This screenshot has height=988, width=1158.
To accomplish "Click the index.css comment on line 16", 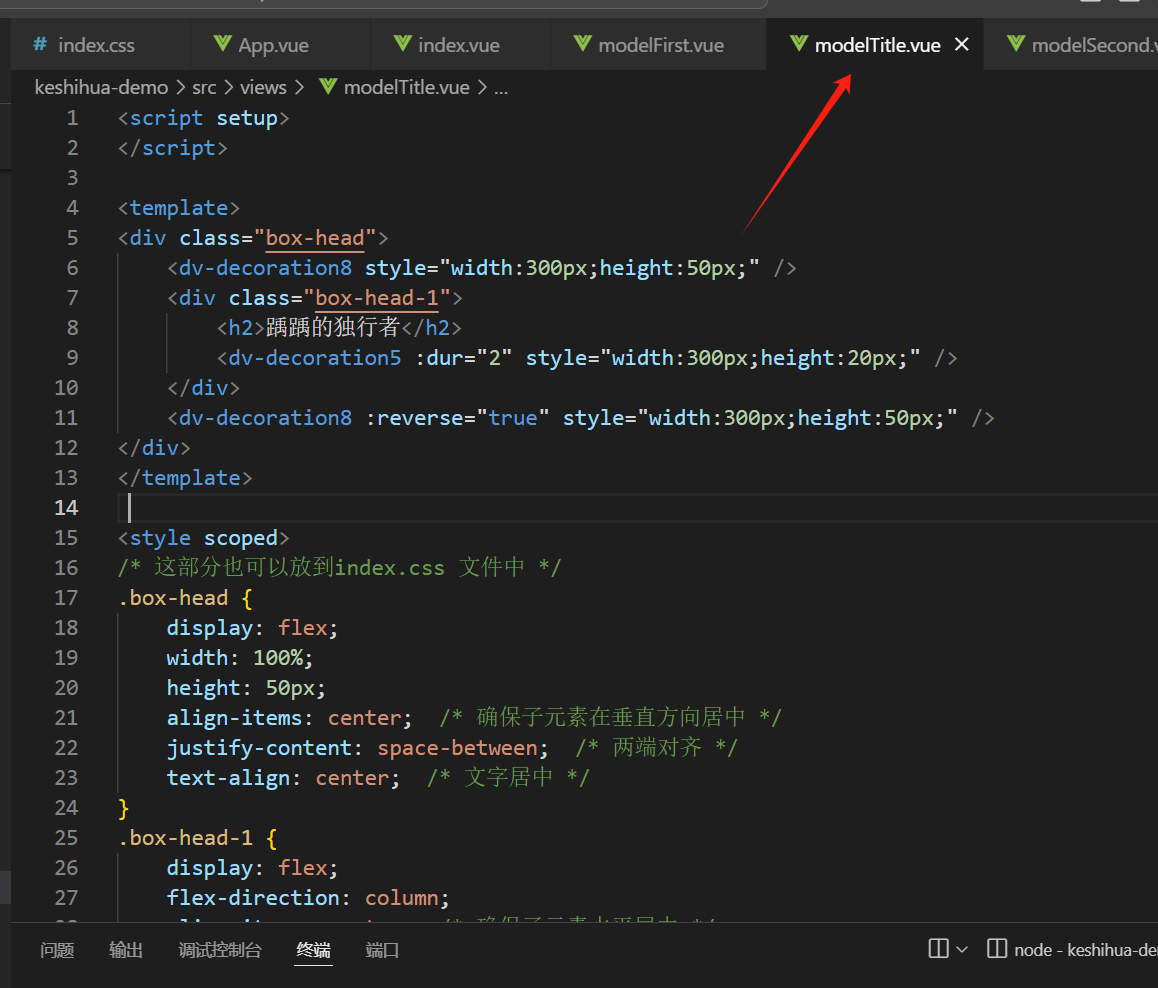I will [340, 567].
